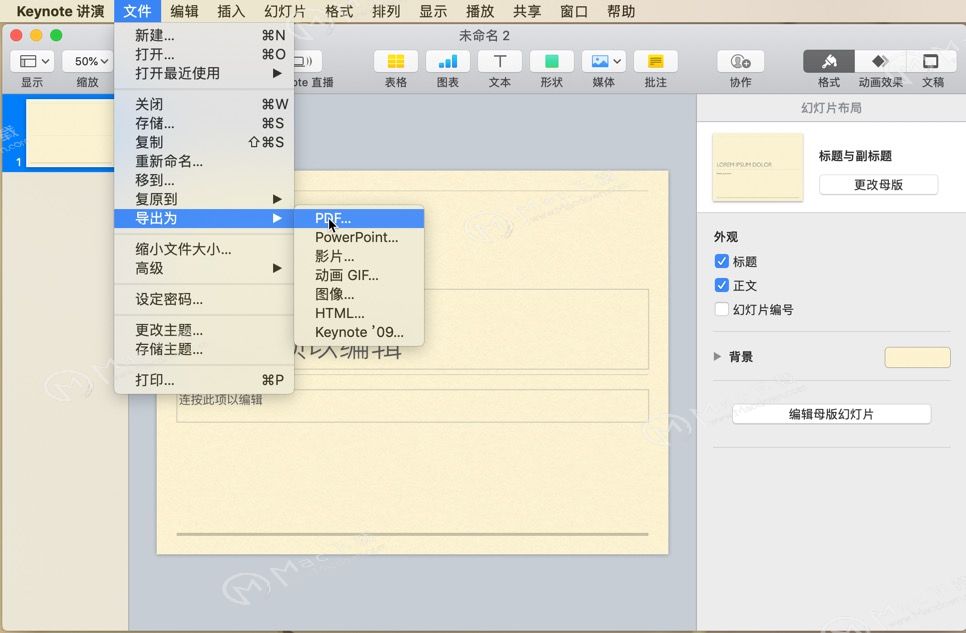The image size is (966, 633).
Task: Insert a table with the 表格 icon
Action: click(396, 61)
